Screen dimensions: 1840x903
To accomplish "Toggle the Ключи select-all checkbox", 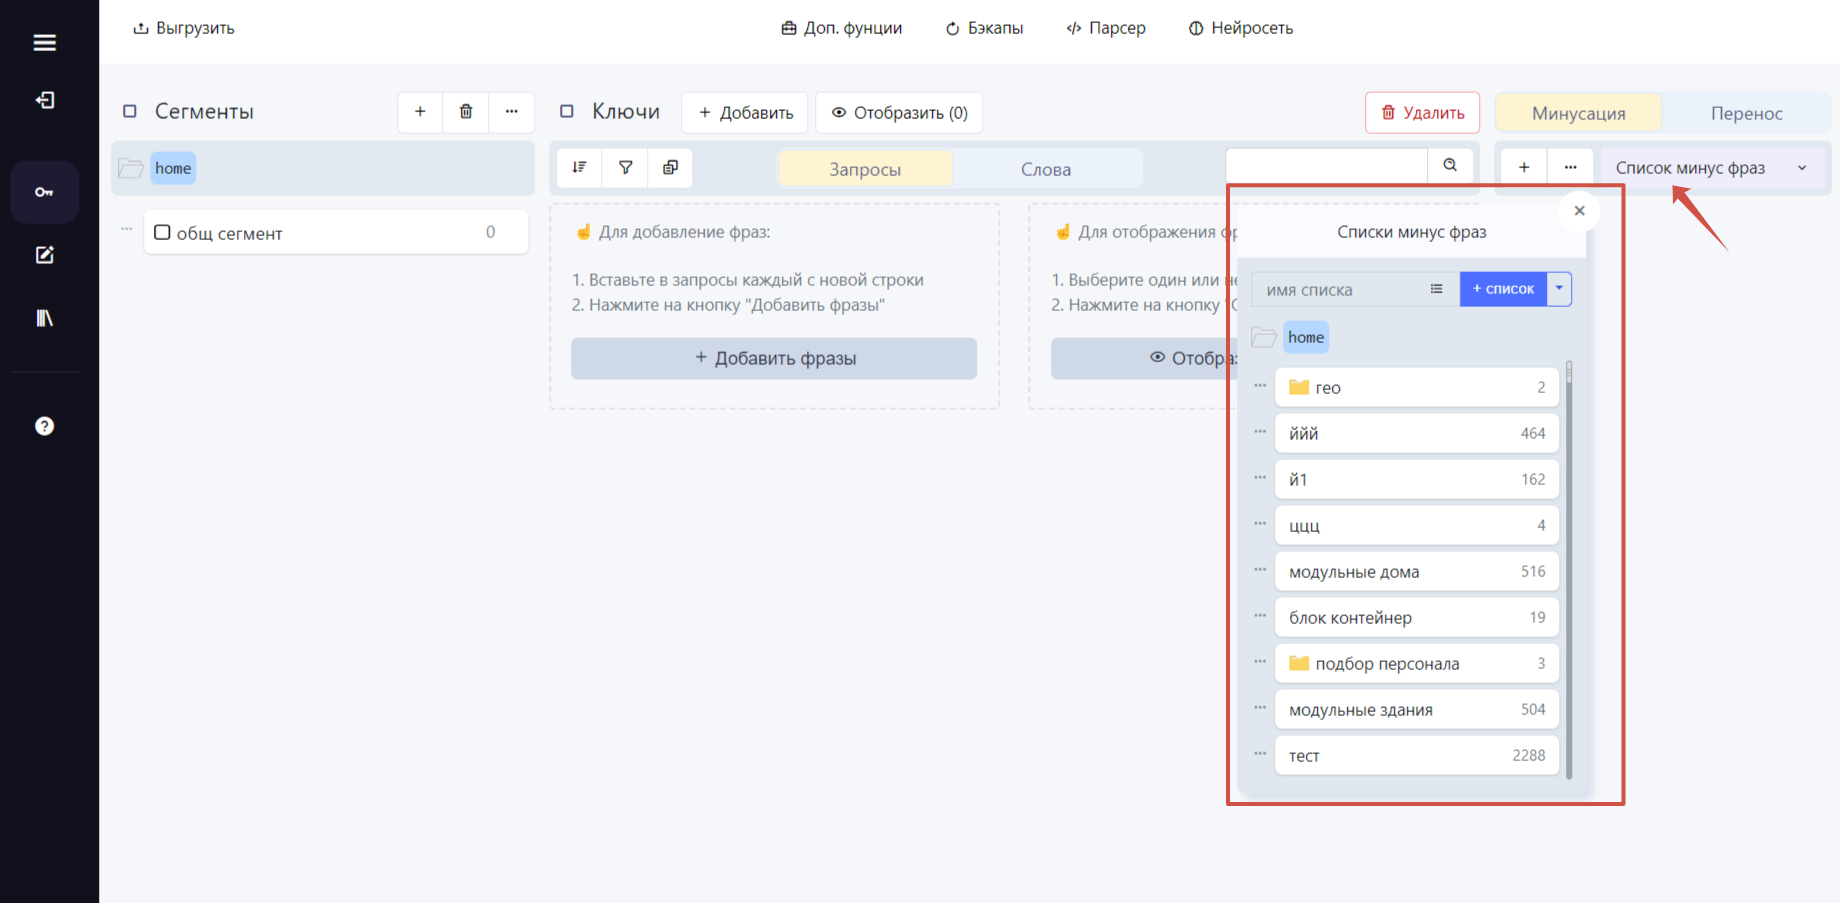I will (x=567, y=111).
